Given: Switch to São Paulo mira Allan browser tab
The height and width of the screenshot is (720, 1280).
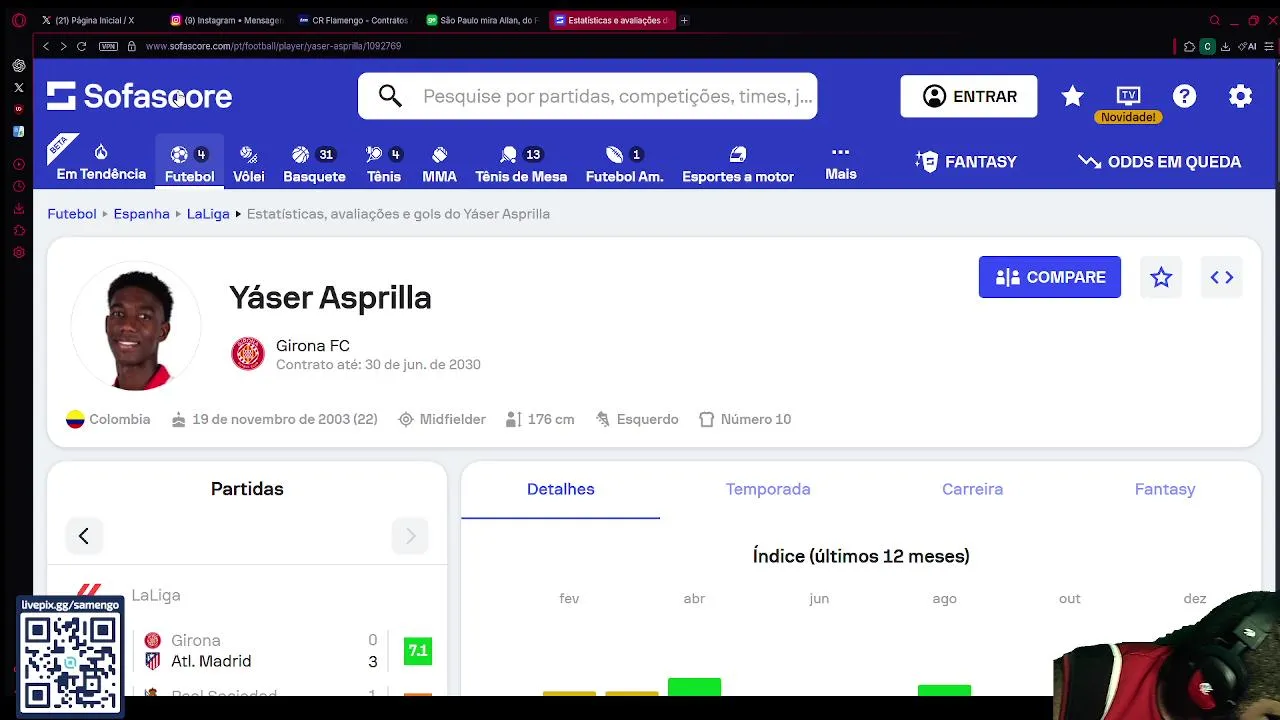Looking at the screenshot, I should point(482,20).
